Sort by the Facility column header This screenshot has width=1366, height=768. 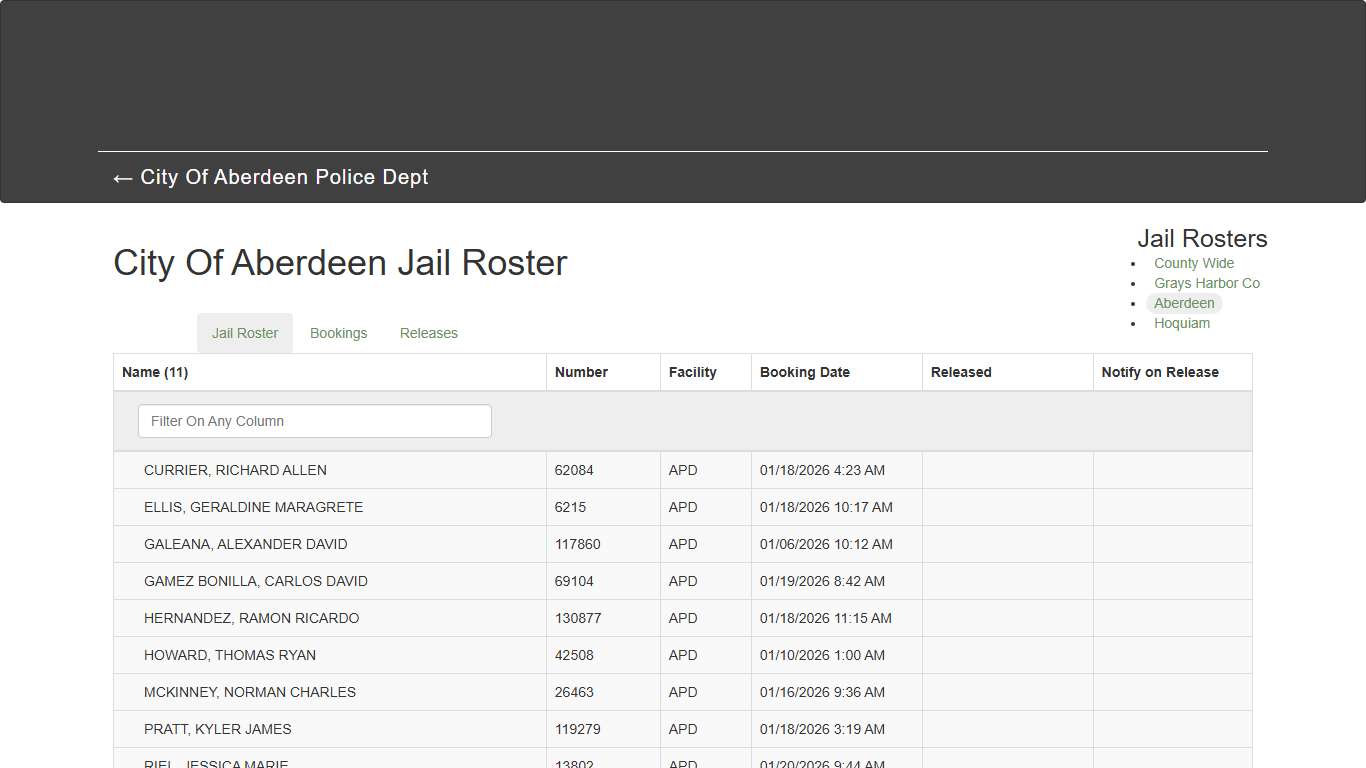692,371
